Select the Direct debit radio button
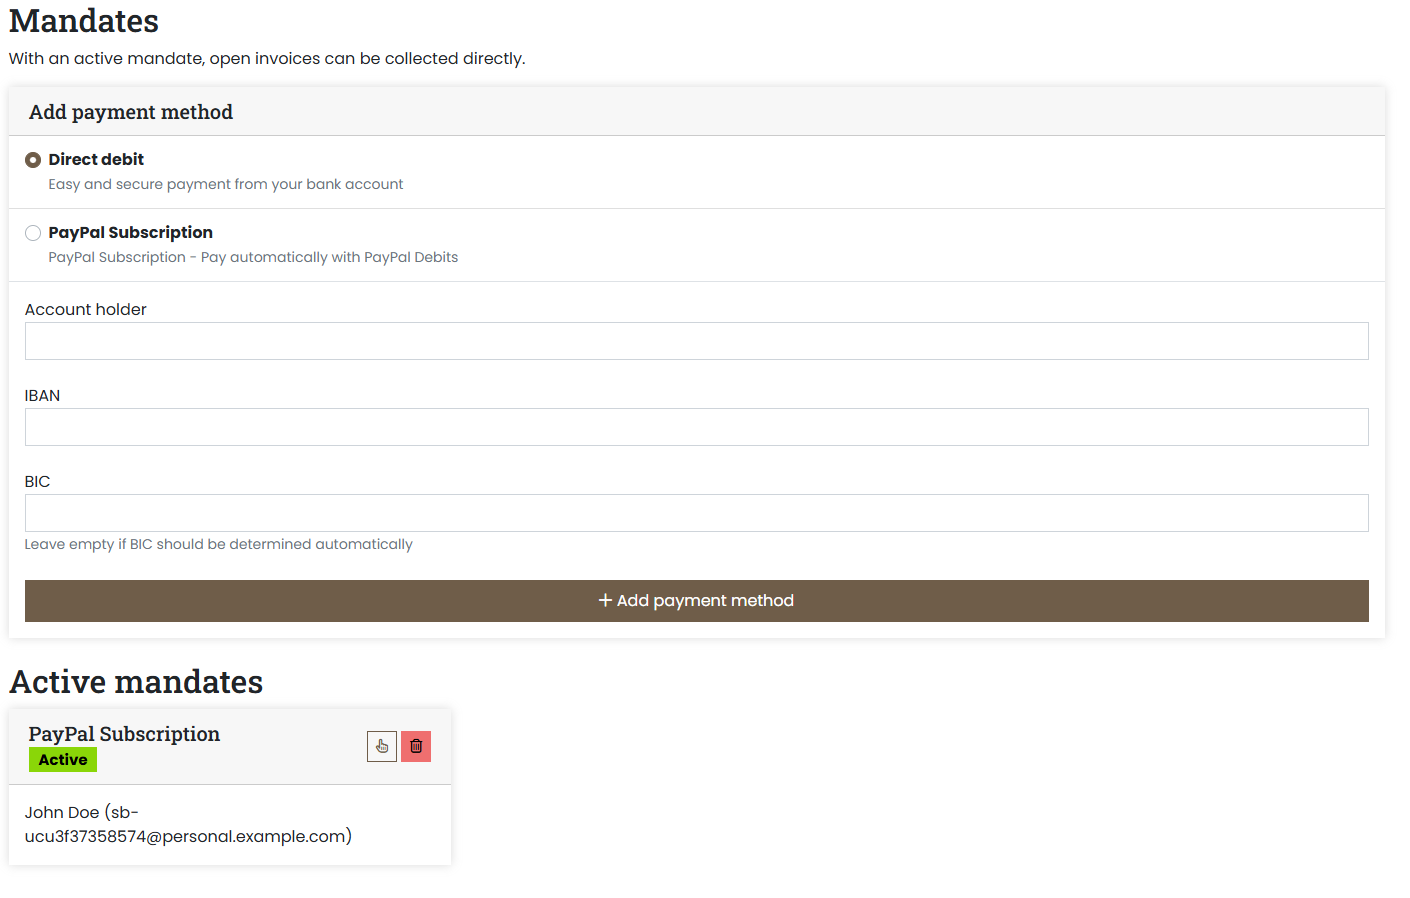 coord(33,159)
